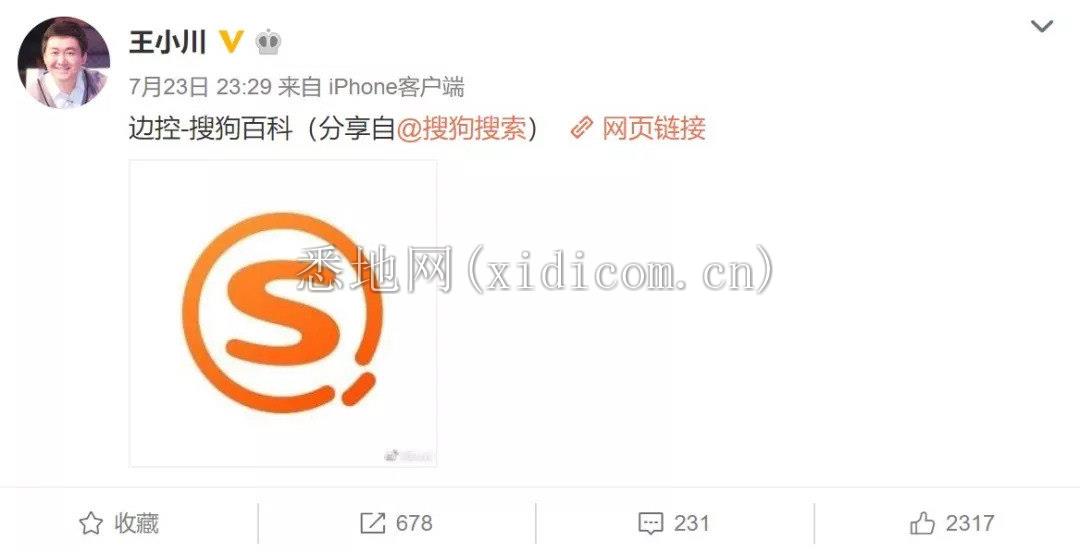Click the iPhone客户端 source link

(395, 87)
